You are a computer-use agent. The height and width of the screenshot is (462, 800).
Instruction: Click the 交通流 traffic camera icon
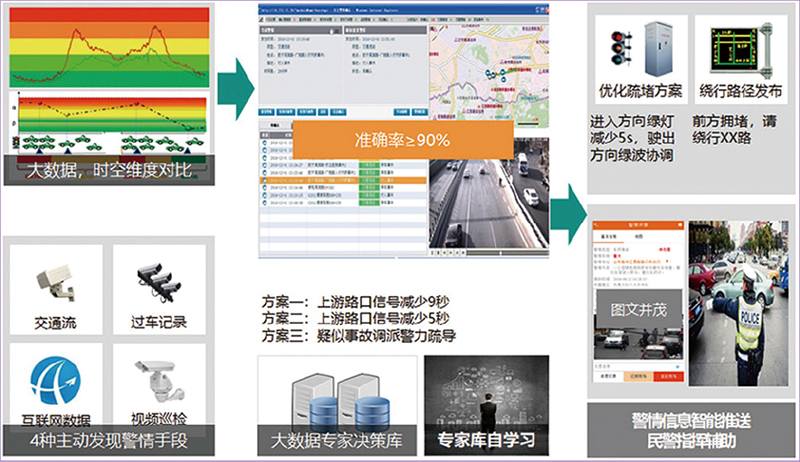click(55, 285)
